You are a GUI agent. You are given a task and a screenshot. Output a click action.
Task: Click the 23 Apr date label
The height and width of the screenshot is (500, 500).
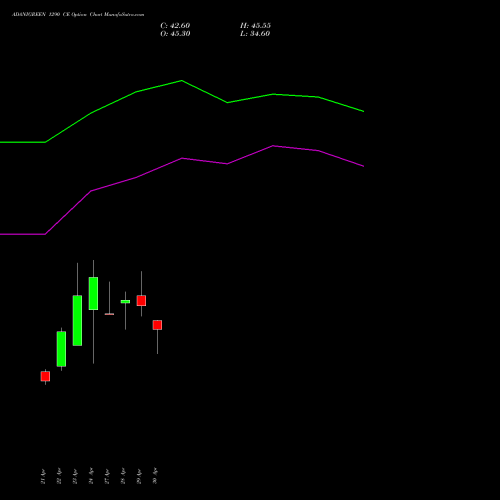75,476
